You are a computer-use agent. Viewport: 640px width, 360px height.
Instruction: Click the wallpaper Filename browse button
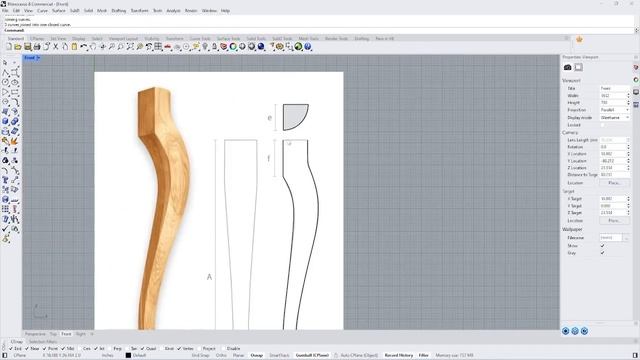click(627, 238)
